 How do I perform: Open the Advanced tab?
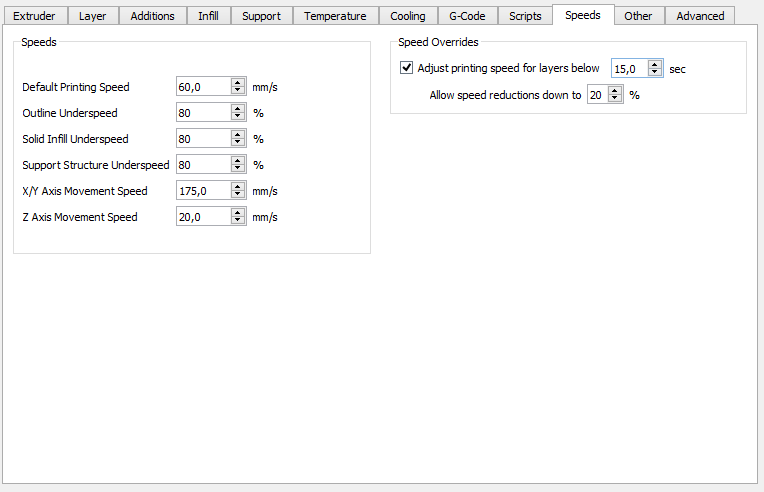coord(700,16)
